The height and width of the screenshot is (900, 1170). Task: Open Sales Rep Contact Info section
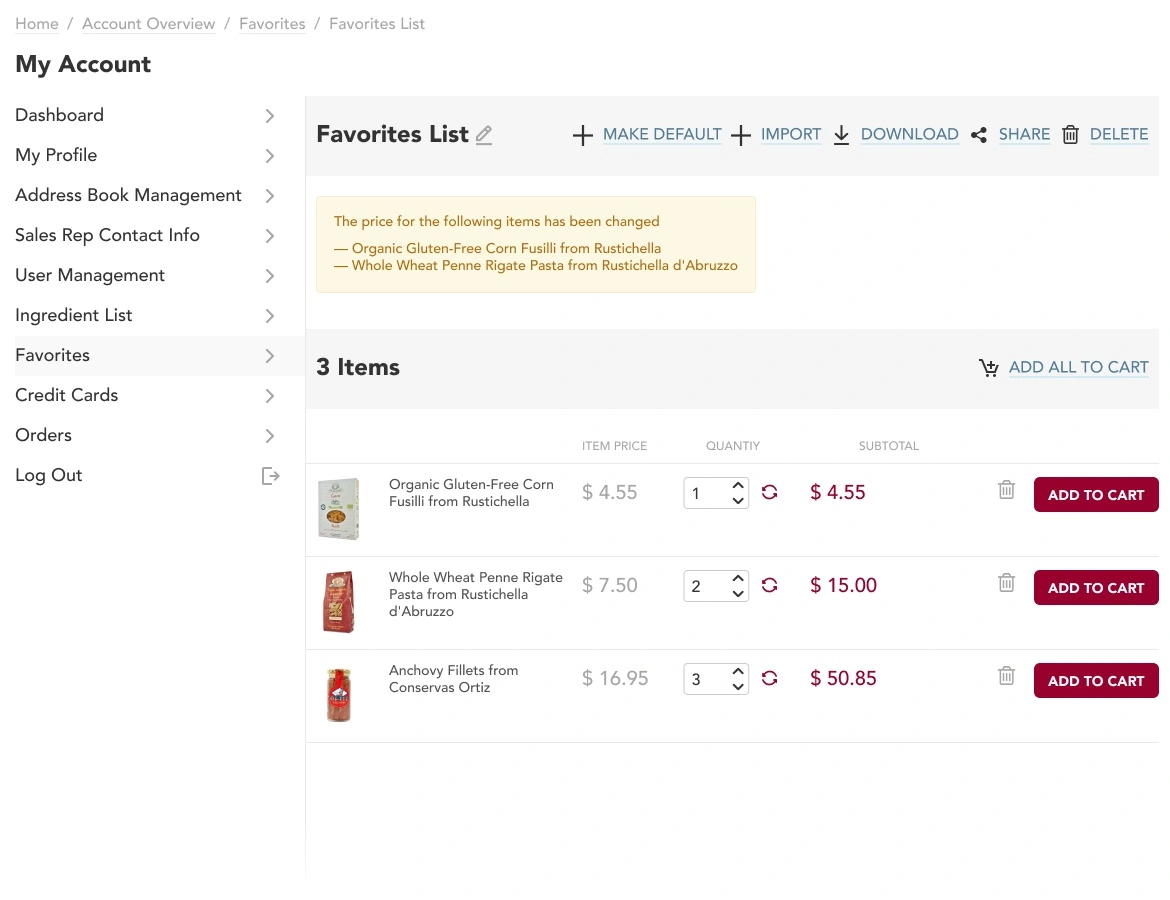(x=107, y=235)
